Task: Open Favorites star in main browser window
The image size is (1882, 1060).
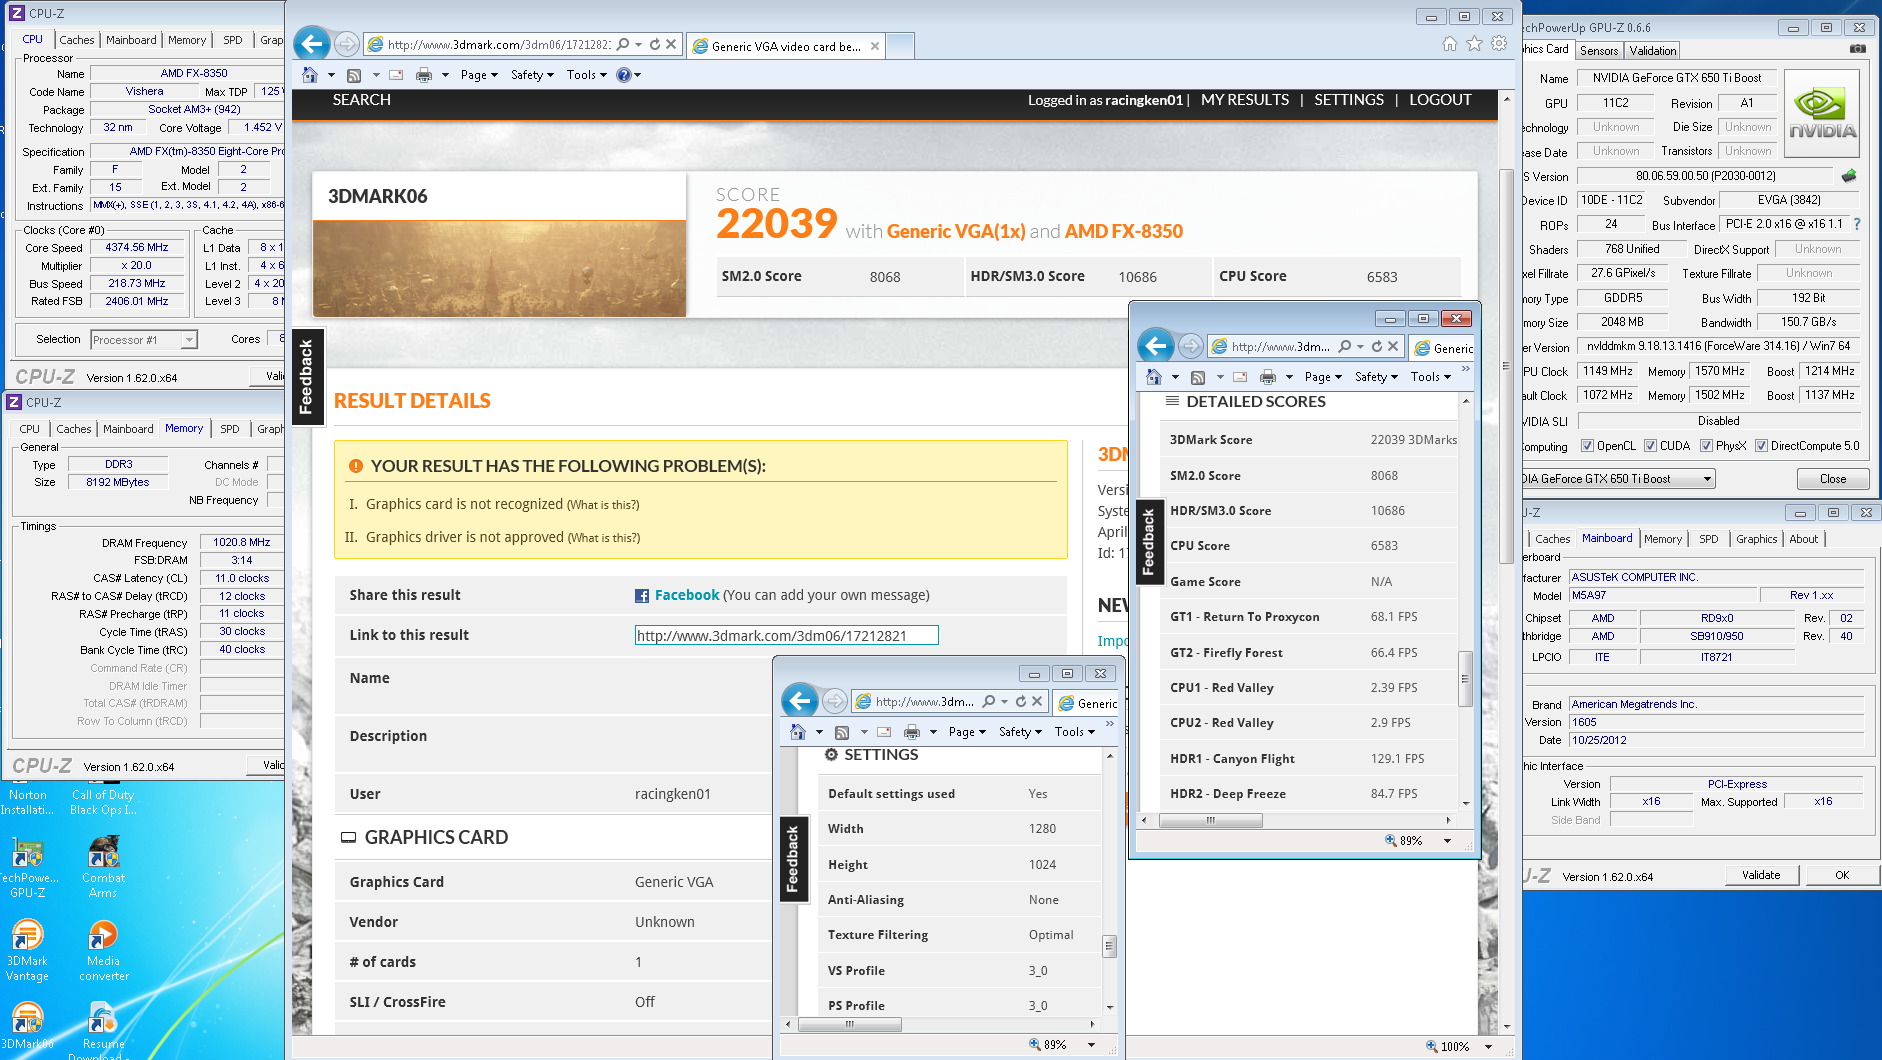Action: coord(1474,43)
